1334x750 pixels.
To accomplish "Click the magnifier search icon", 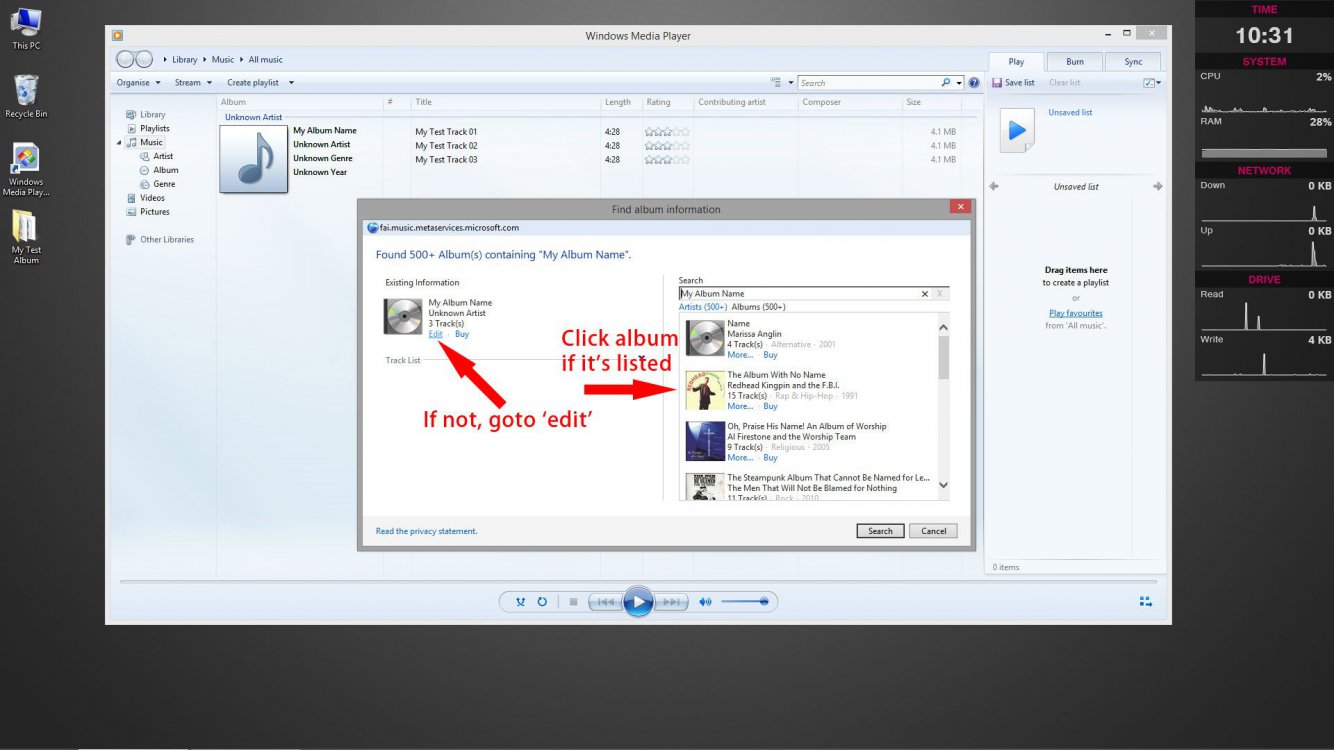I will (x=946, y=83).
